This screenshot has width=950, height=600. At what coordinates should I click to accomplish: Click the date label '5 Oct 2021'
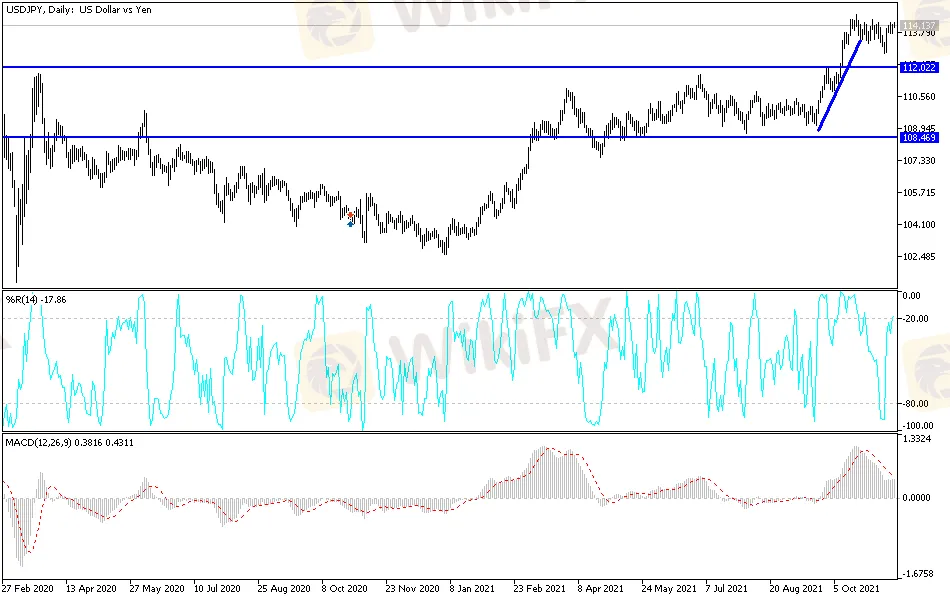856,588
